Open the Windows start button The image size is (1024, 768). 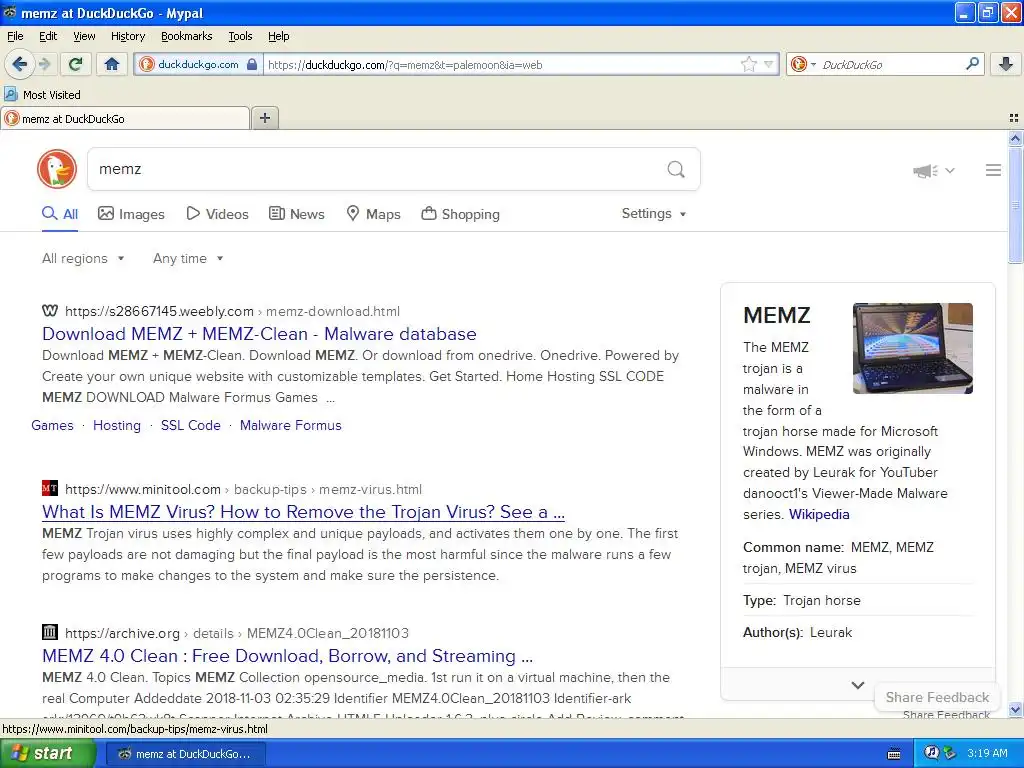click(x=47, y=754)
